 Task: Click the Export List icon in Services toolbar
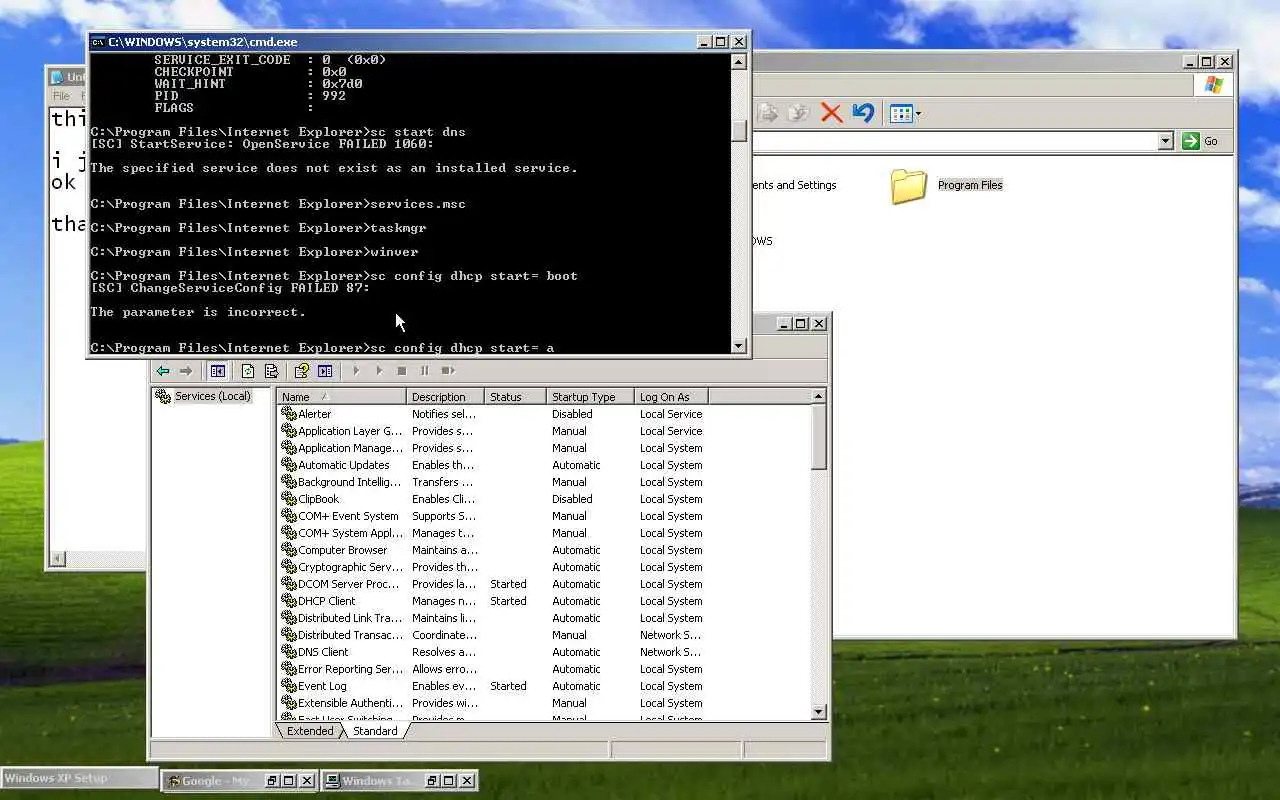[x=271, y=371]
